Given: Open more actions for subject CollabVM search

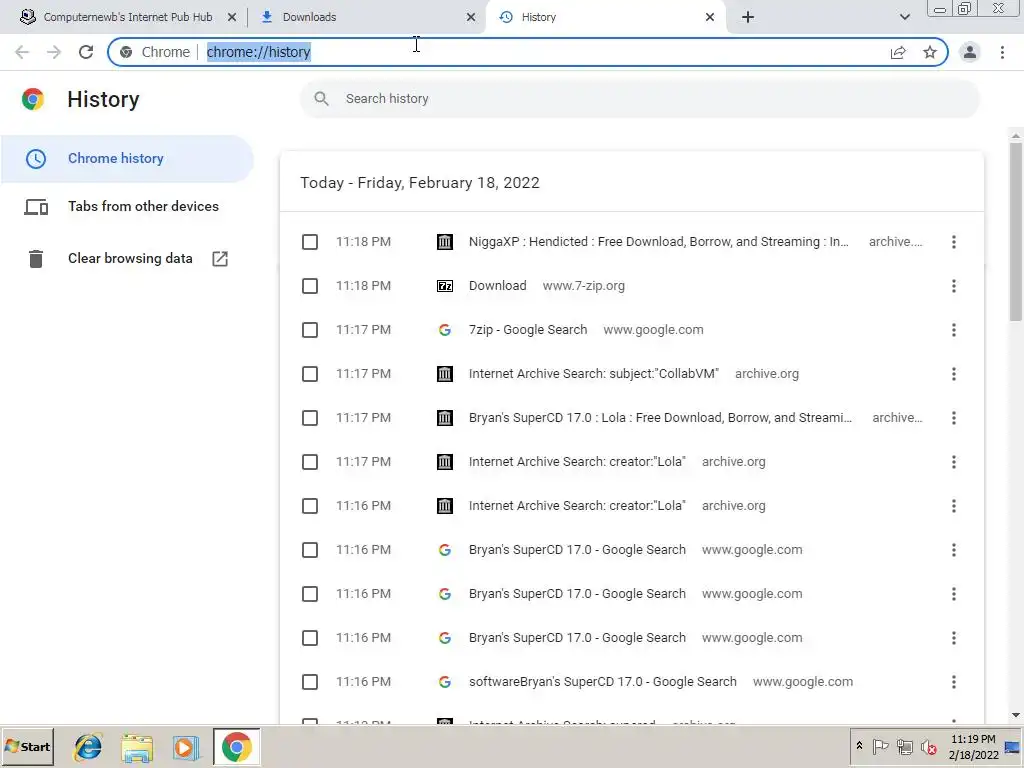Looking at the screenshot, I should click(953, 374).
